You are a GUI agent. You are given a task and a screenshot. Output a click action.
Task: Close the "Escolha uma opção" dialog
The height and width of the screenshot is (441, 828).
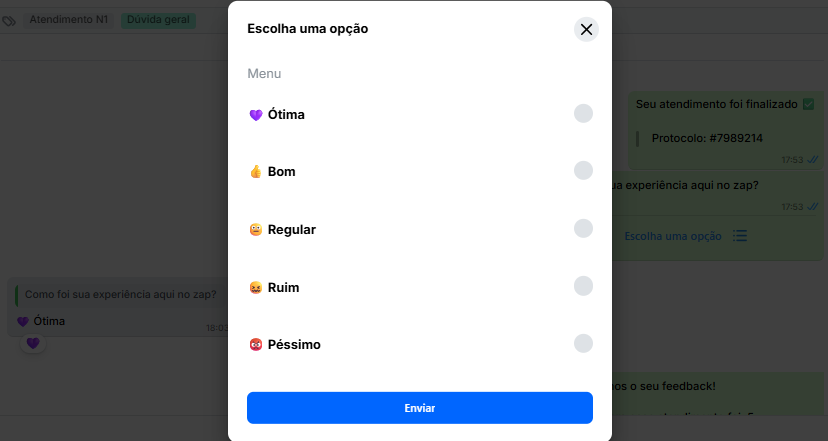(586, 29)
